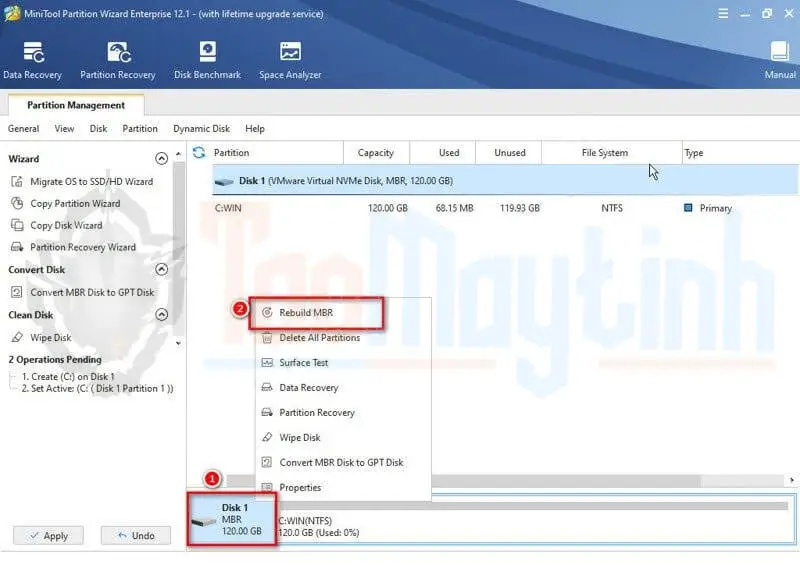800x568 pixels.
Task: Start the Migrate OS to SSD/HD Wizard
Action: tap(90, 182)
